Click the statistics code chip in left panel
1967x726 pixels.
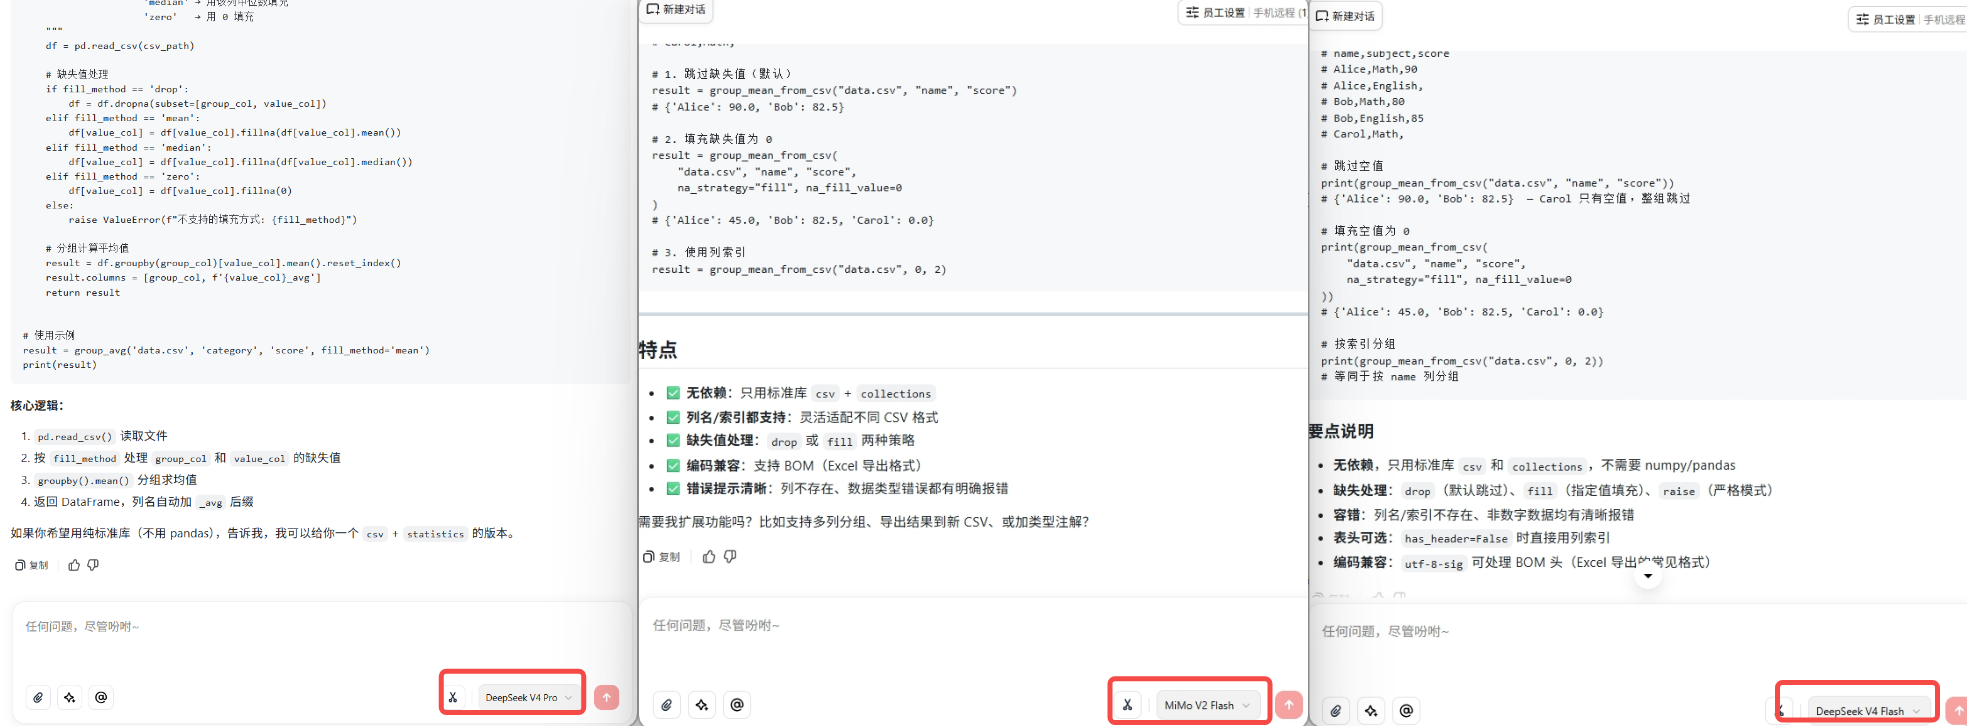click(436, 534)
